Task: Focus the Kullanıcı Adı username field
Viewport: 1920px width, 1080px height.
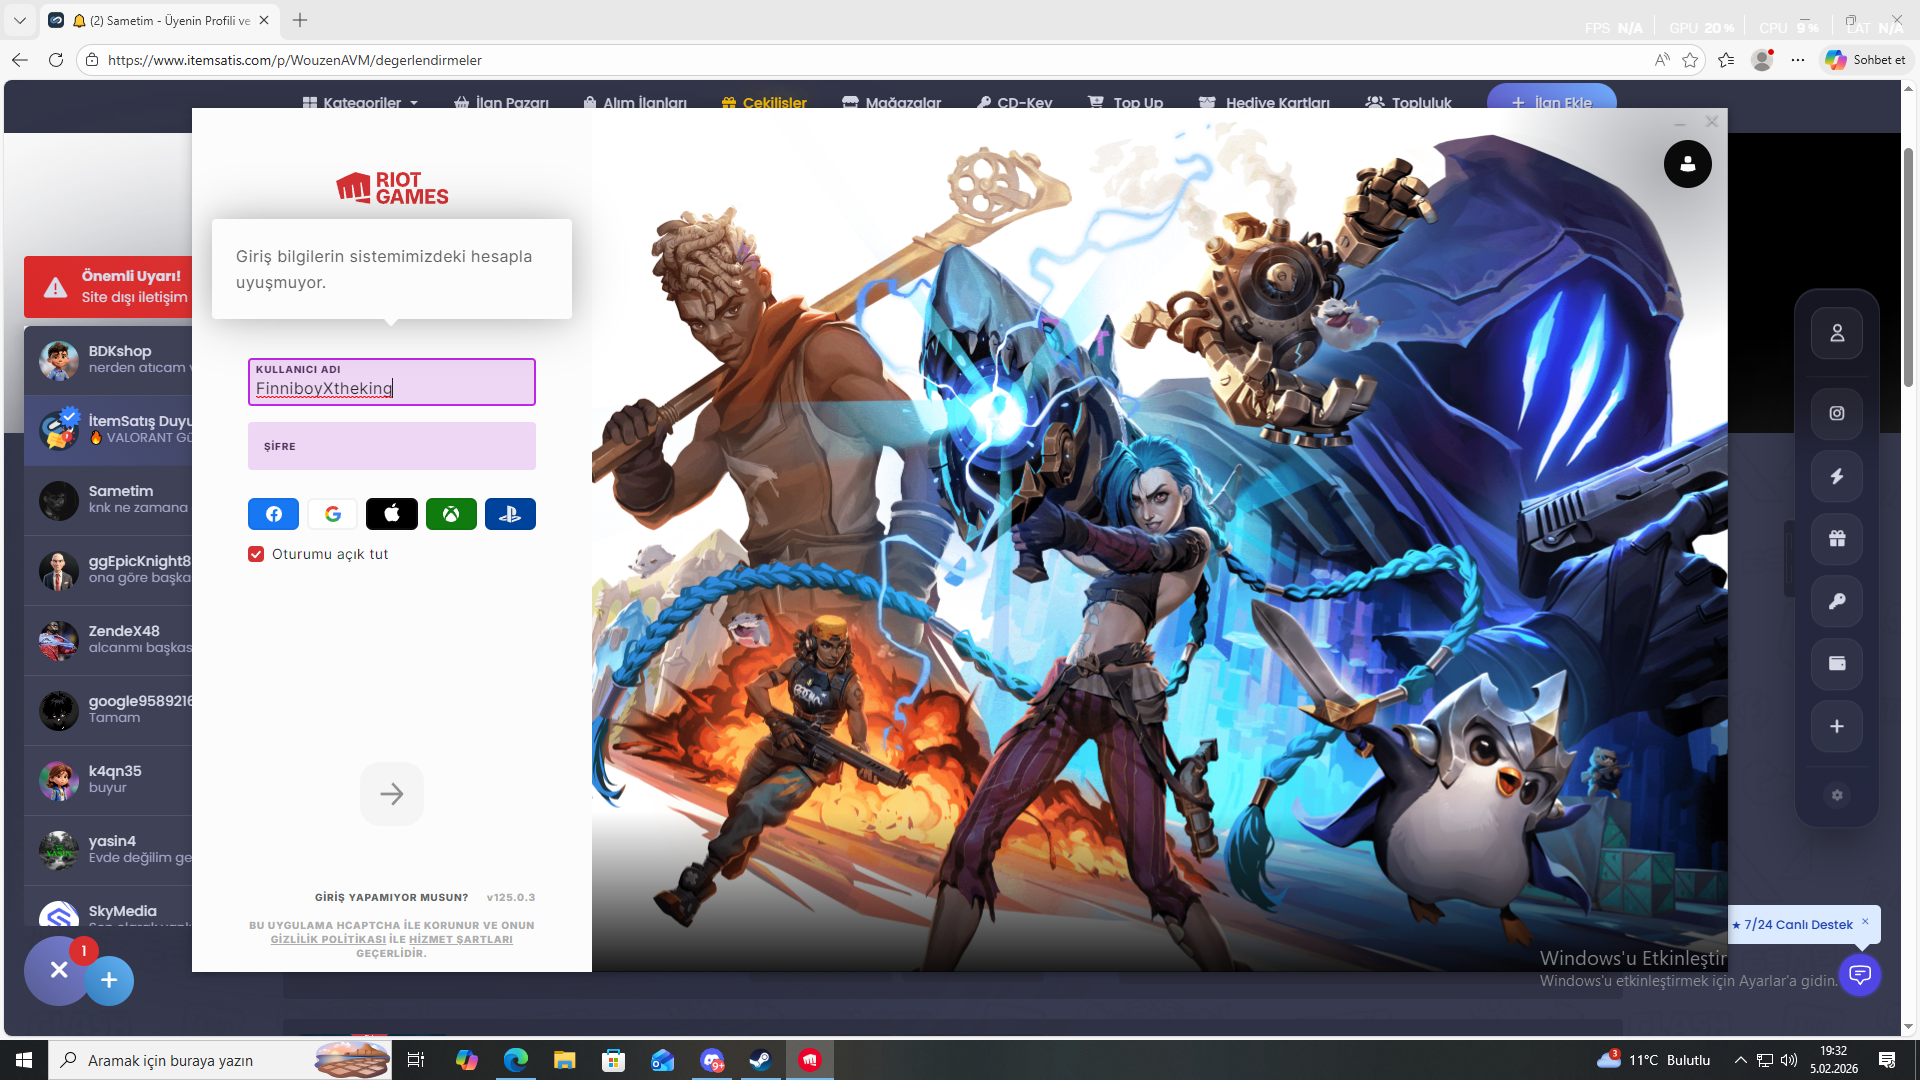Action: [392, 382]
